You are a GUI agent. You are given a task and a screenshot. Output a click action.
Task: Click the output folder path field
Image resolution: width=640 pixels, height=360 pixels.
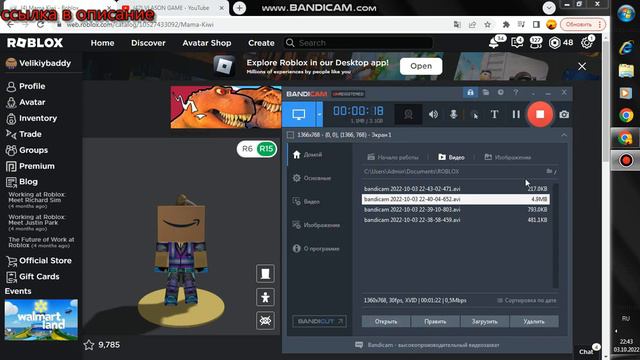[453, 171]
